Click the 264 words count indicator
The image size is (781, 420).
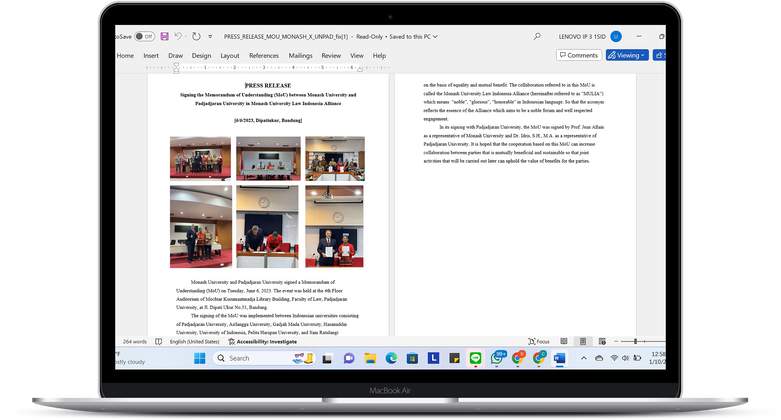tap(134, 341)
